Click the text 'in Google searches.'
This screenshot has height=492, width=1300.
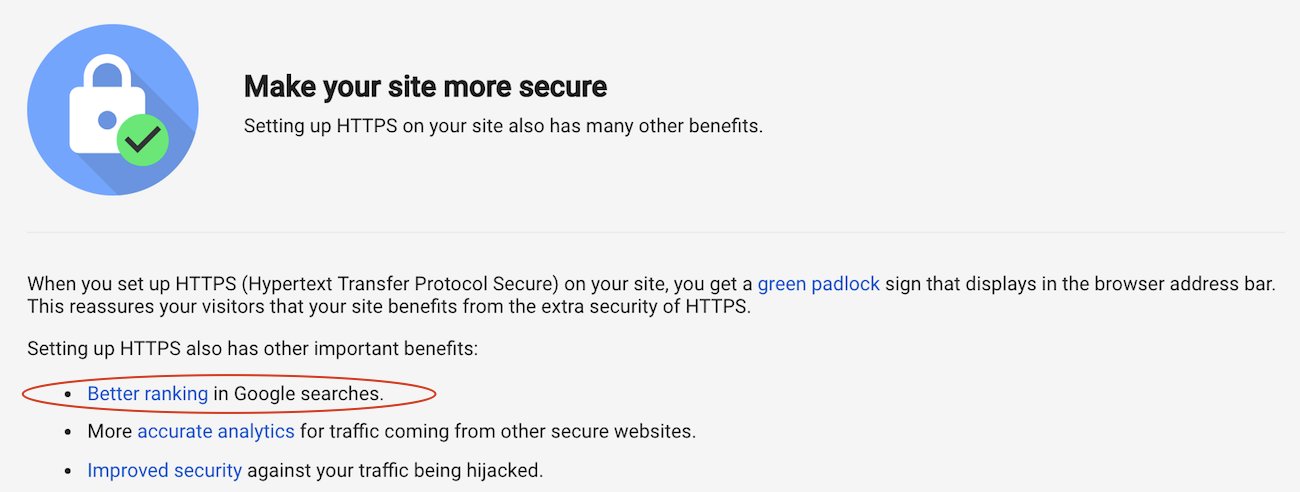[x=298, y=394]
